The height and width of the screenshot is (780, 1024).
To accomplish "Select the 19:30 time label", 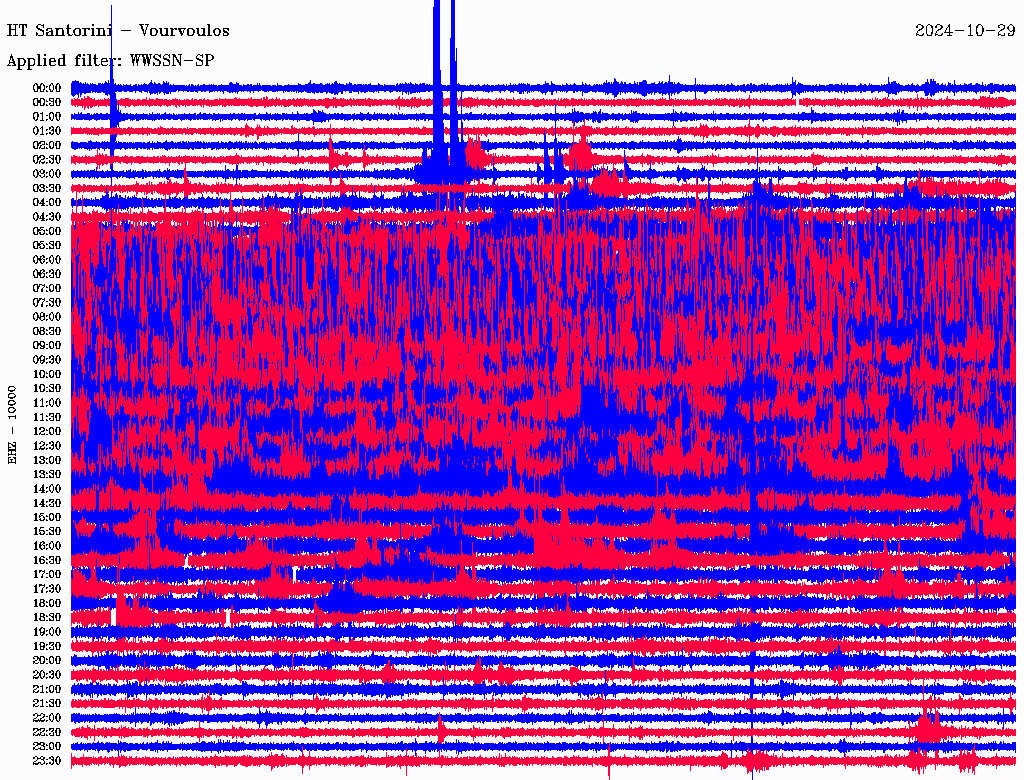I will coord(46,646).
